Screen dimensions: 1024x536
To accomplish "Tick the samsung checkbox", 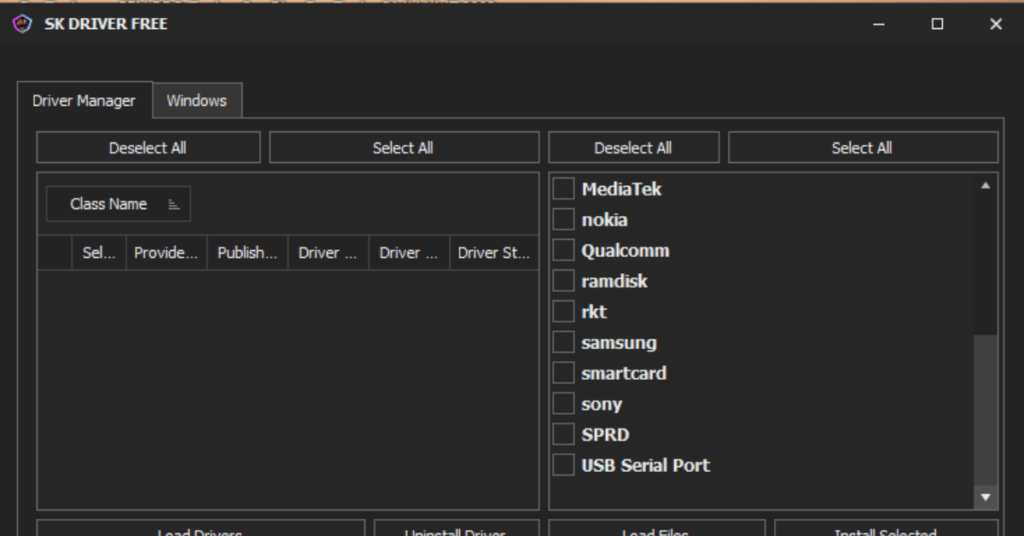I will click(564, 342).
